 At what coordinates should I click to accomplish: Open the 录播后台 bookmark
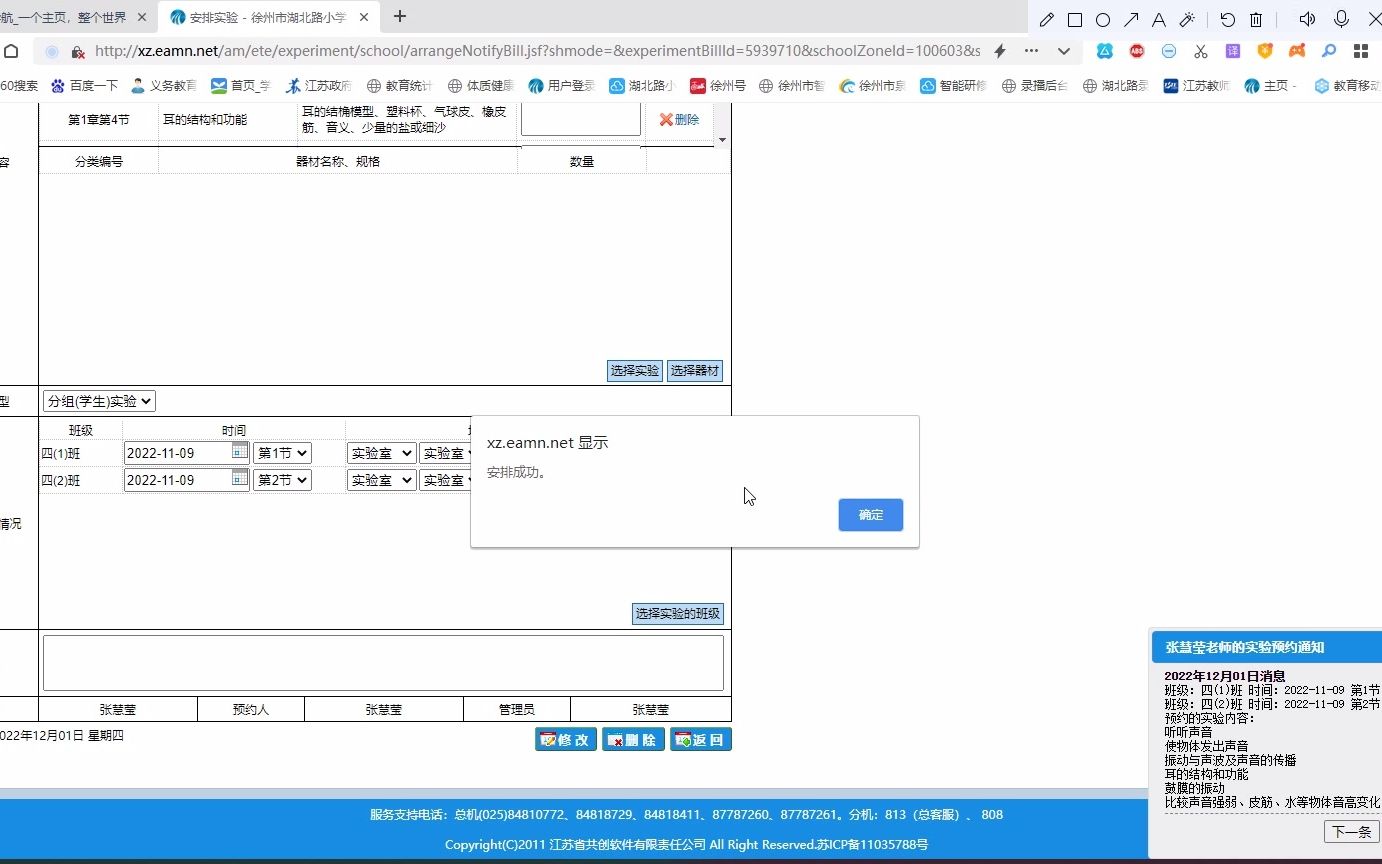(x=1035, y=86)
